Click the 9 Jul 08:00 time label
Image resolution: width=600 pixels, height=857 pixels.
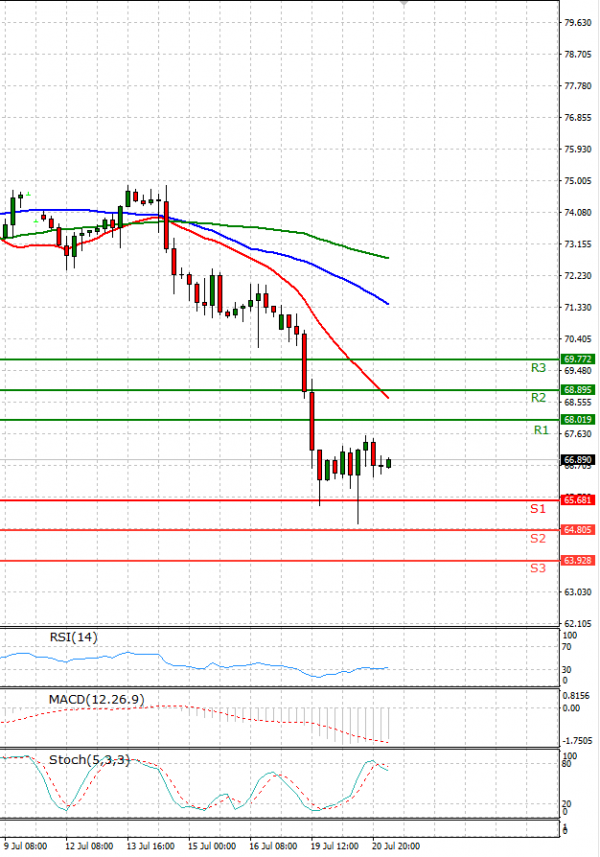(x=25, y=846)
